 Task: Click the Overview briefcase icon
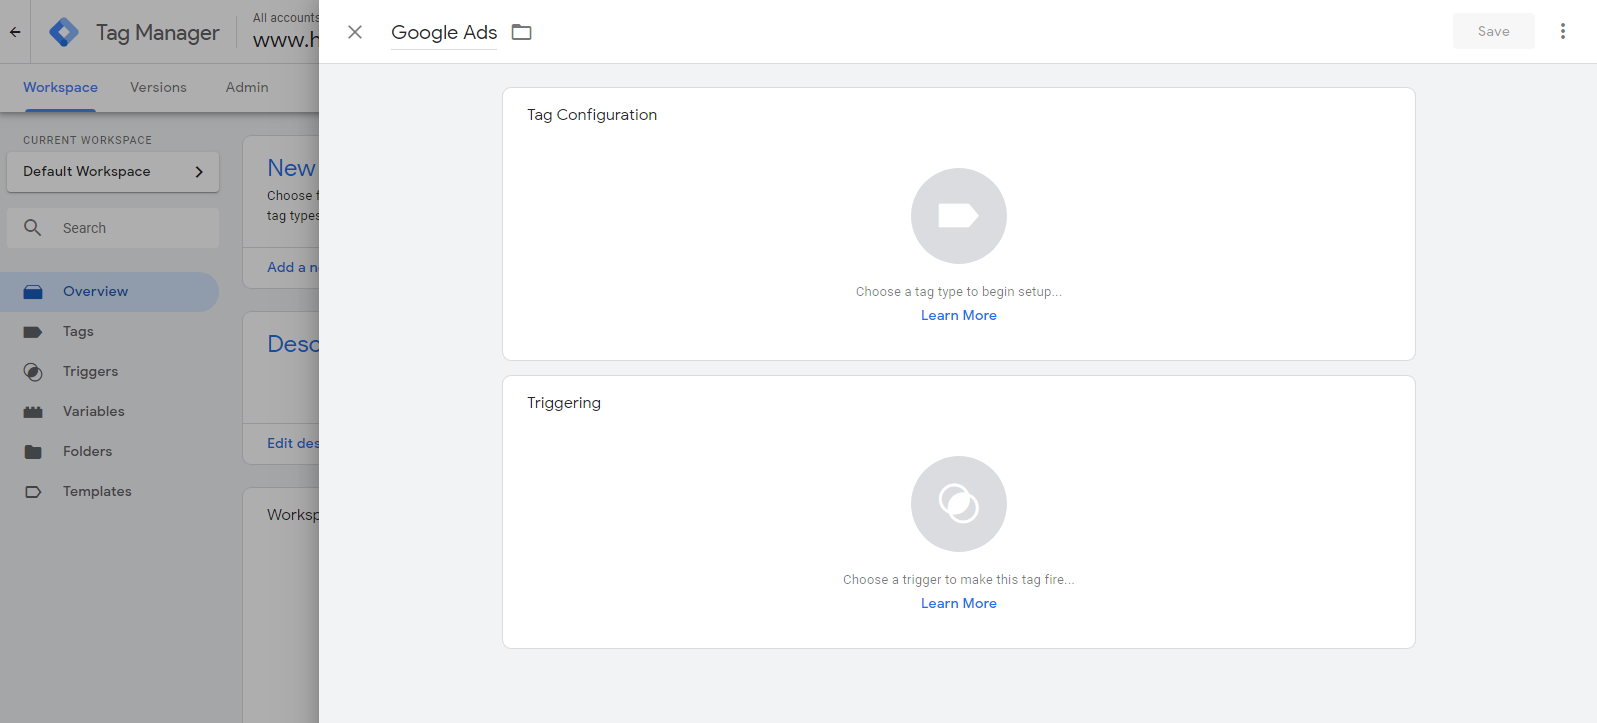click(33, 292)
